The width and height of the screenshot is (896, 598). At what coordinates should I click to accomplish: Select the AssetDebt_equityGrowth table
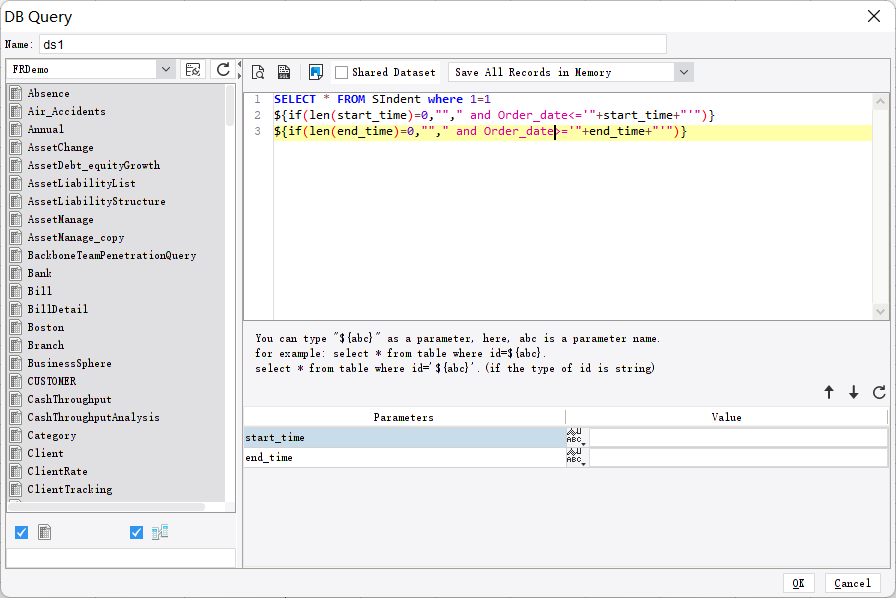pos(94,165)
